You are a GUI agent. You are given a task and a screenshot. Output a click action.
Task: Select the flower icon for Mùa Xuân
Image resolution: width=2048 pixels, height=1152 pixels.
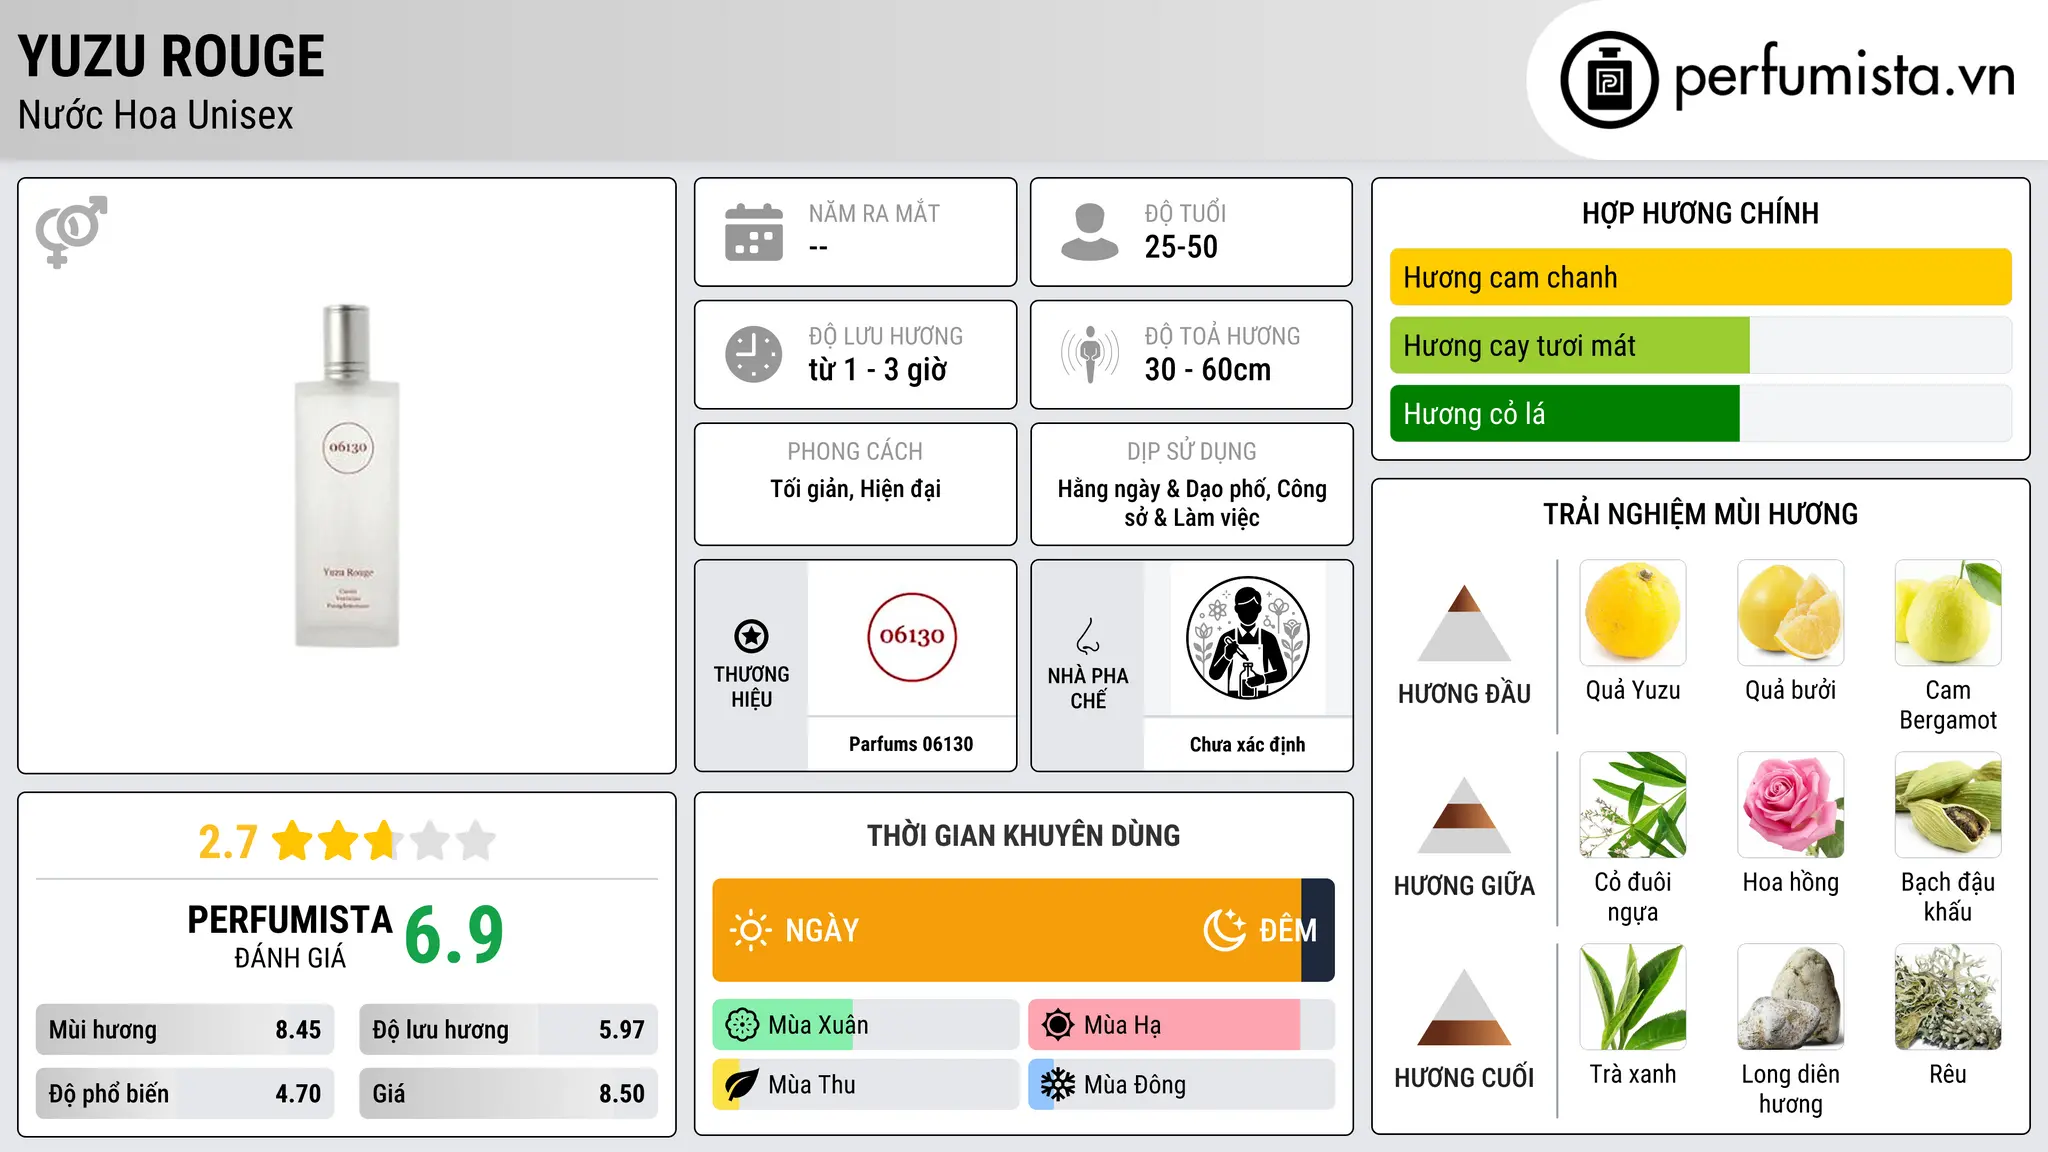click(x=742, y=1025)
